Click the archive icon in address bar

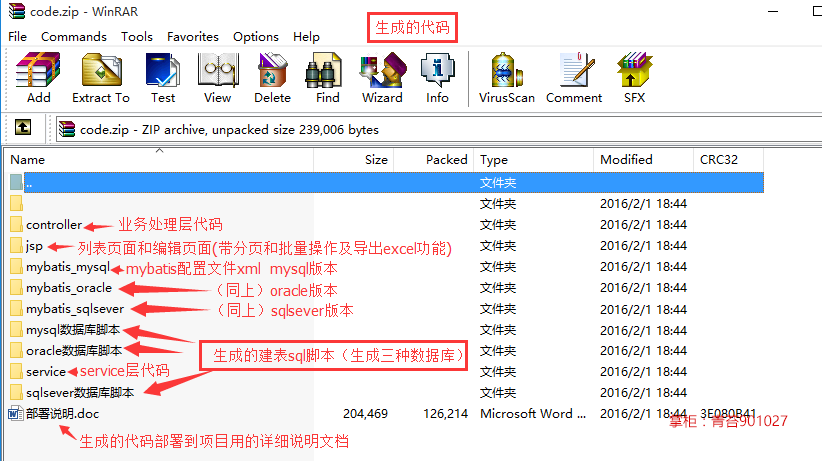tap(67, 129)
